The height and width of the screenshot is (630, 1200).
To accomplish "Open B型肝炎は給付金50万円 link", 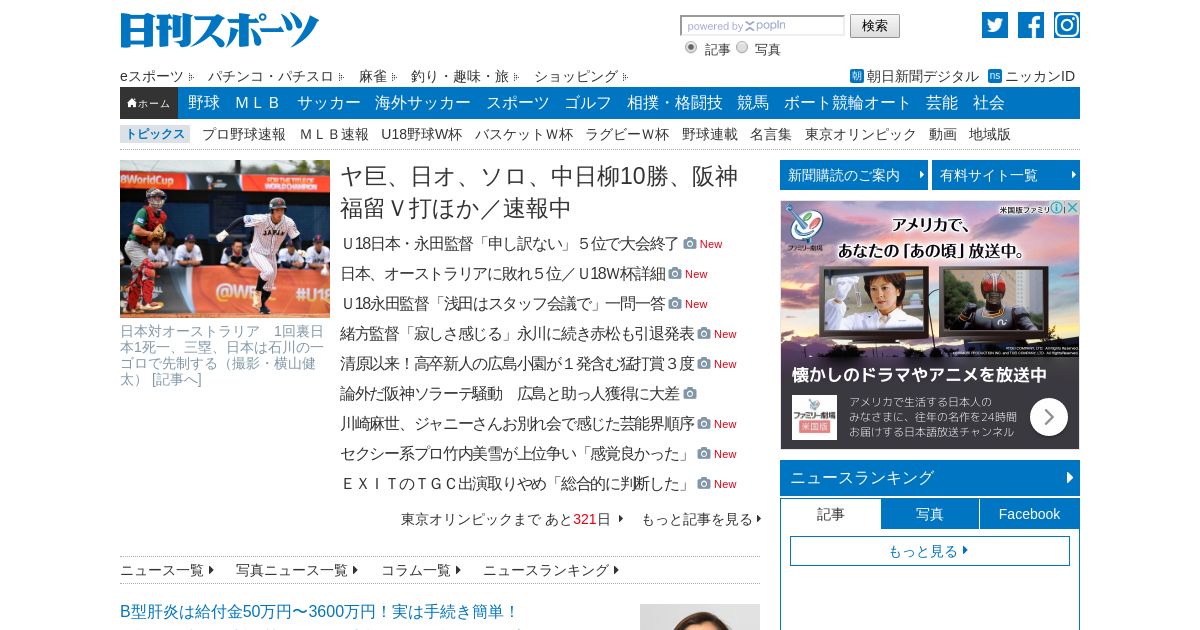I will point(319,611).
